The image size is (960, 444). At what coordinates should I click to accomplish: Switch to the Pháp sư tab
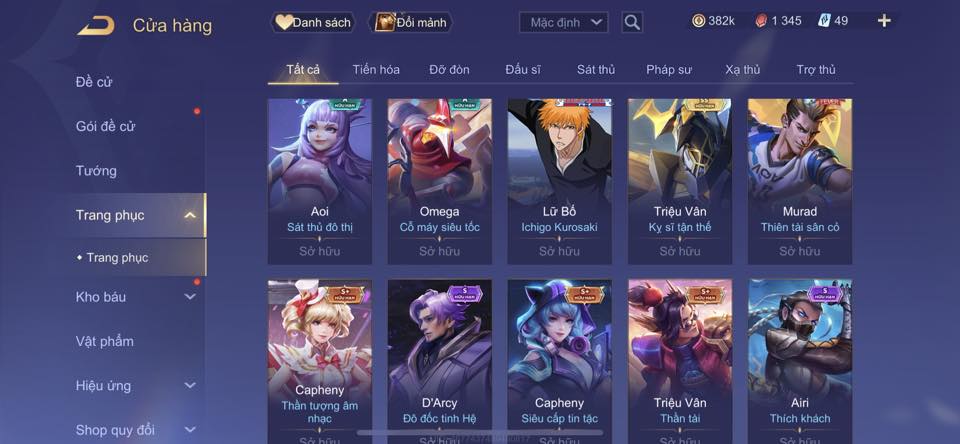[x=669, y=70]
